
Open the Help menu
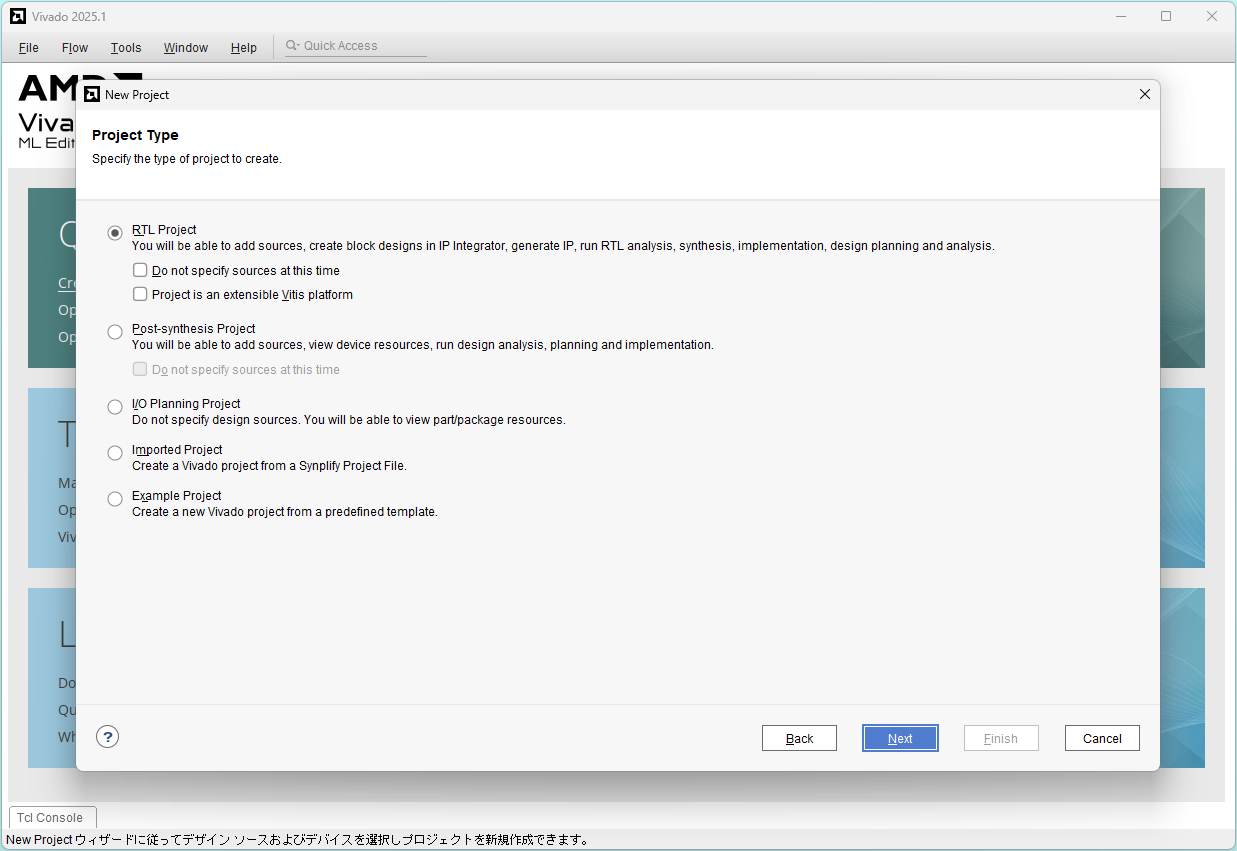click(x=244, y=48)
